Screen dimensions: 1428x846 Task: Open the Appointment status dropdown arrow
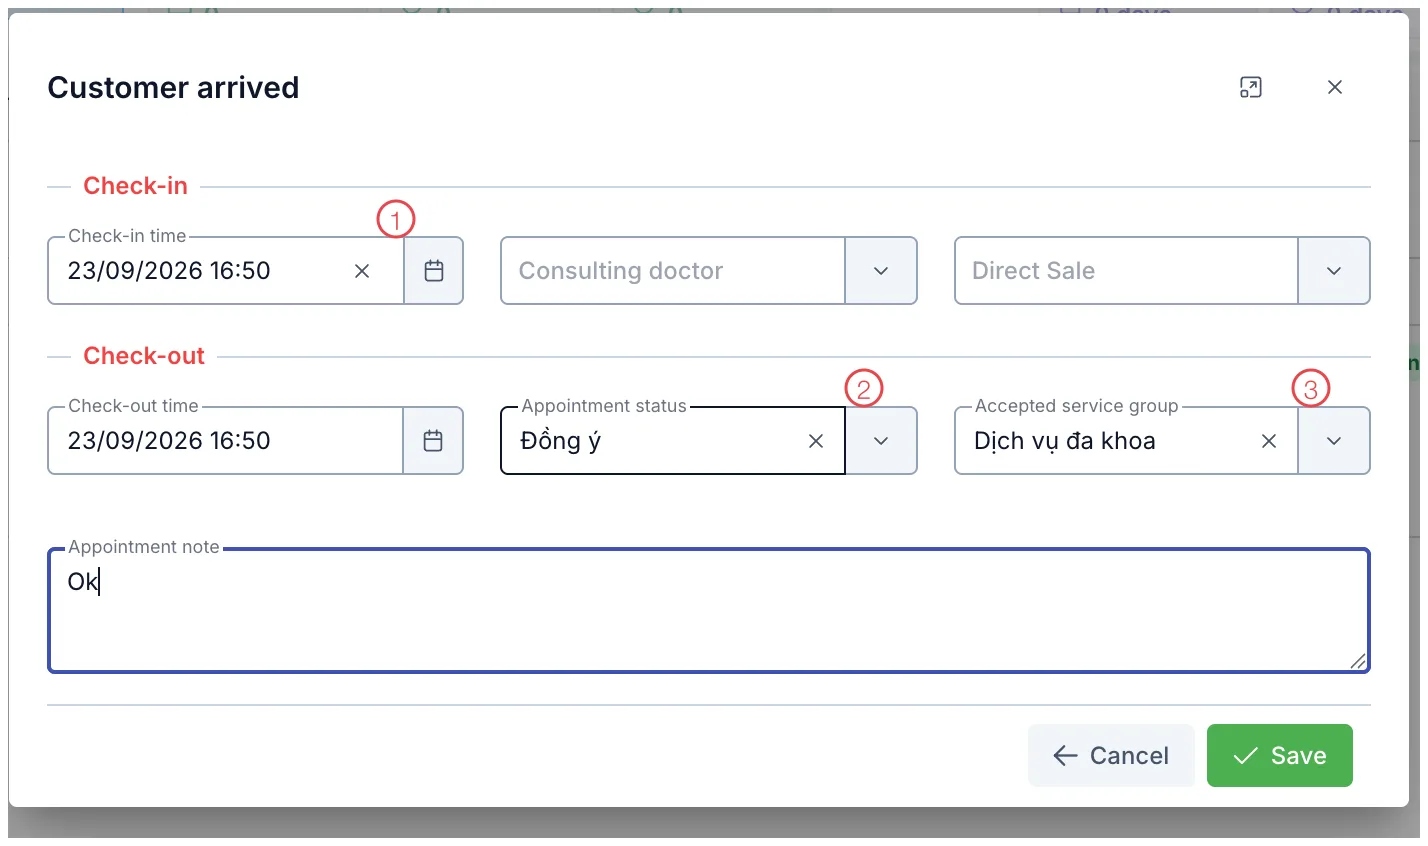pos(881,441)
